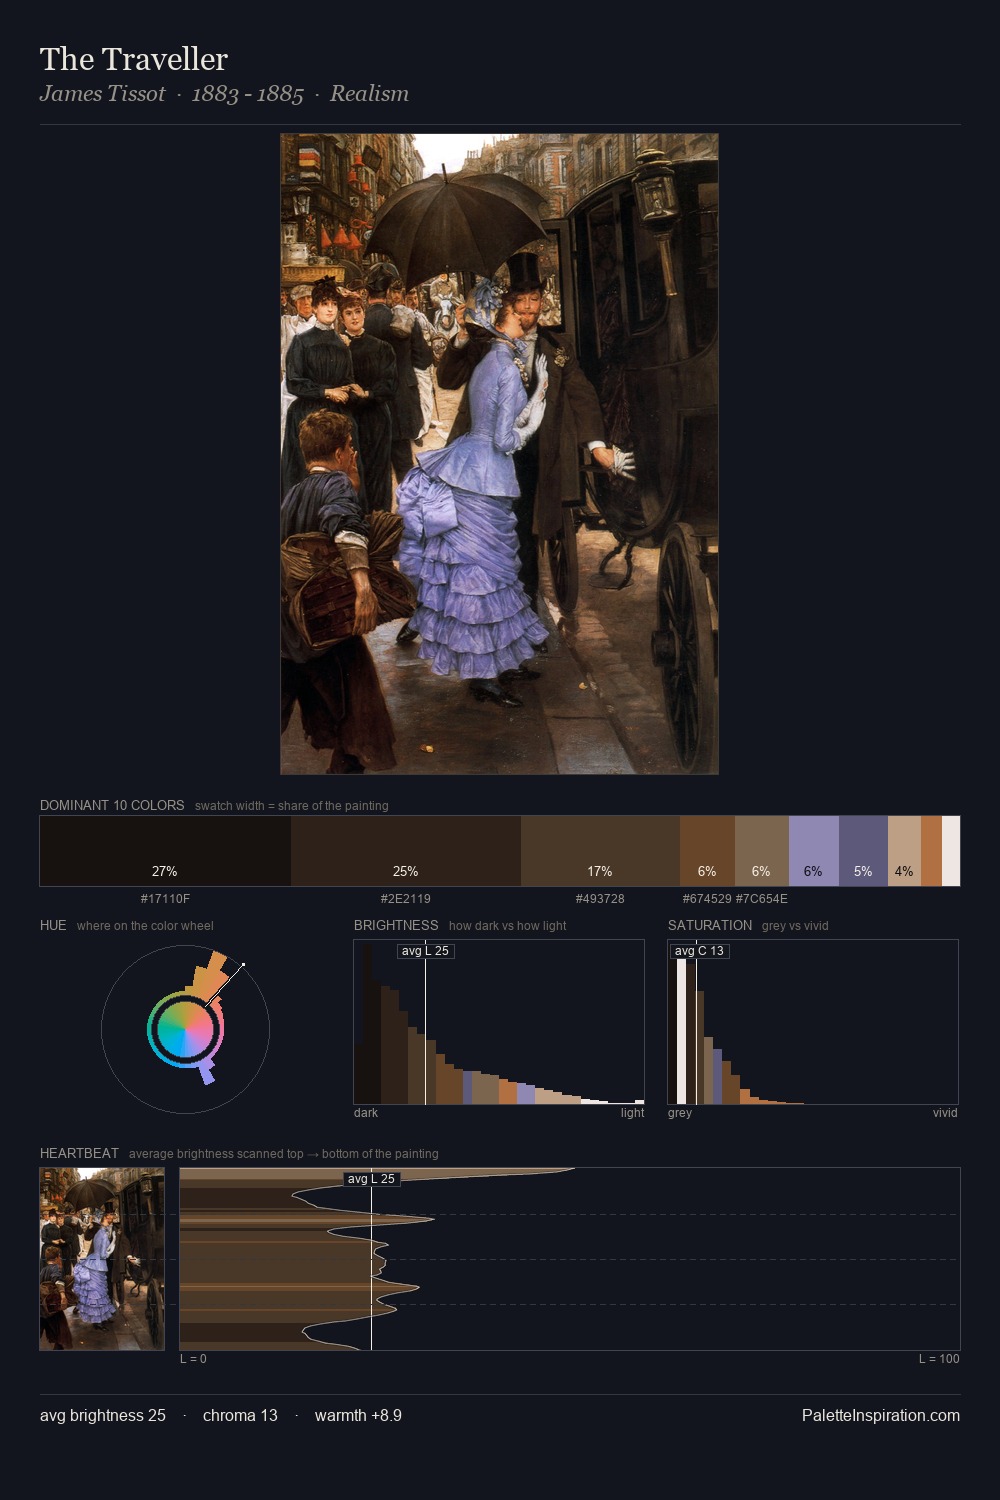
Task: Click the DOMINANT 10 COLORS heading
Action: pyautogui.click(x=112, y=805)
